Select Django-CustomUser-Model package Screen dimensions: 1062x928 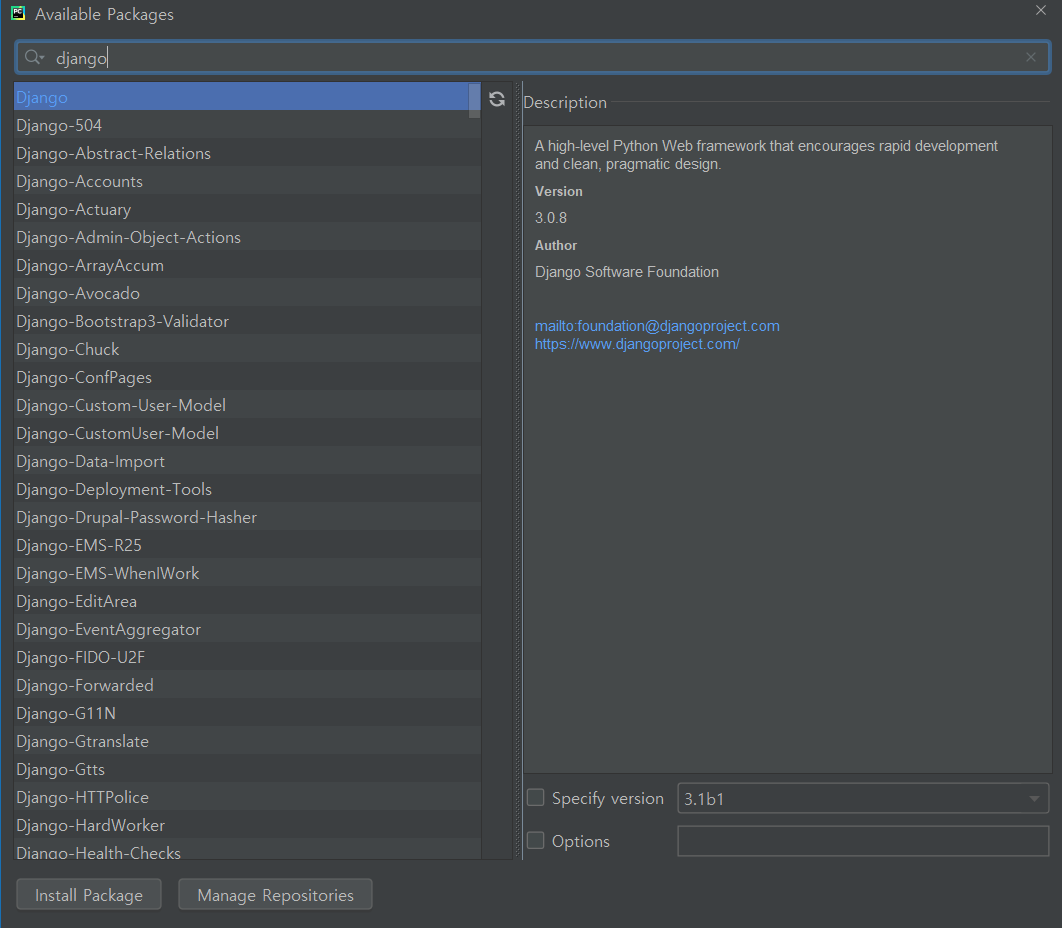(247, 434)
